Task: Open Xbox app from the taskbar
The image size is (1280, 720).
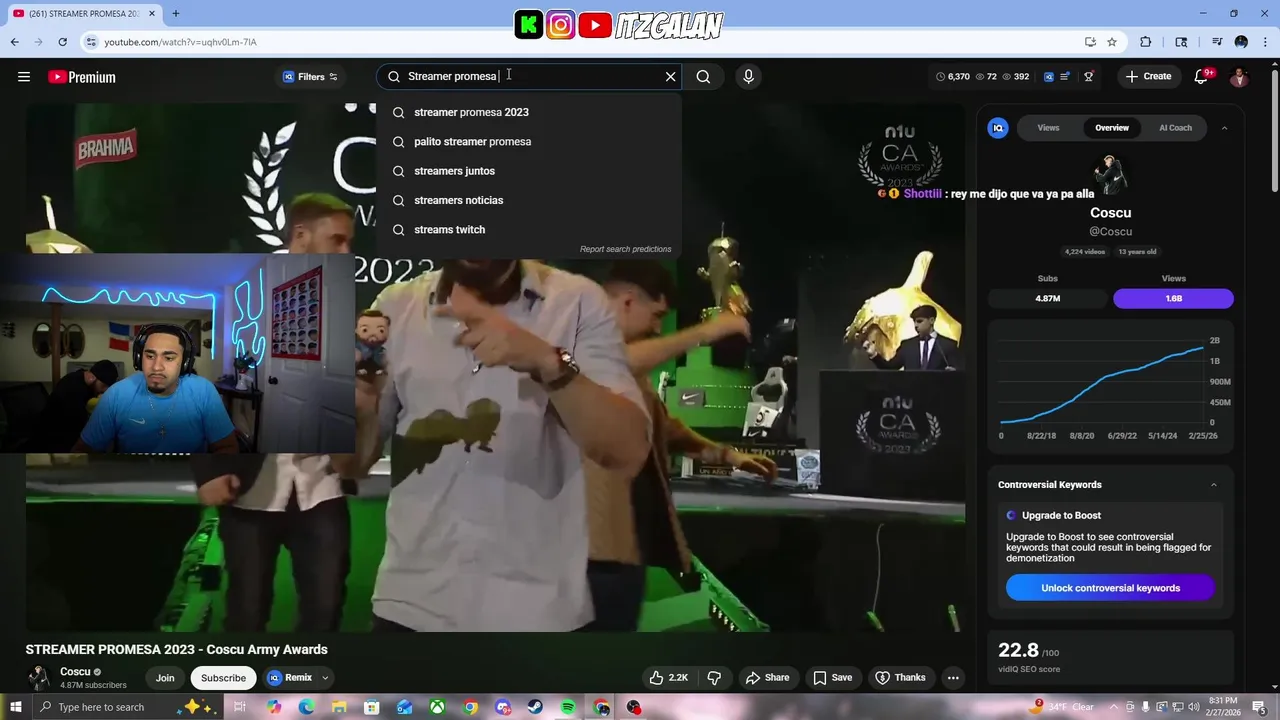Action: 437,707
